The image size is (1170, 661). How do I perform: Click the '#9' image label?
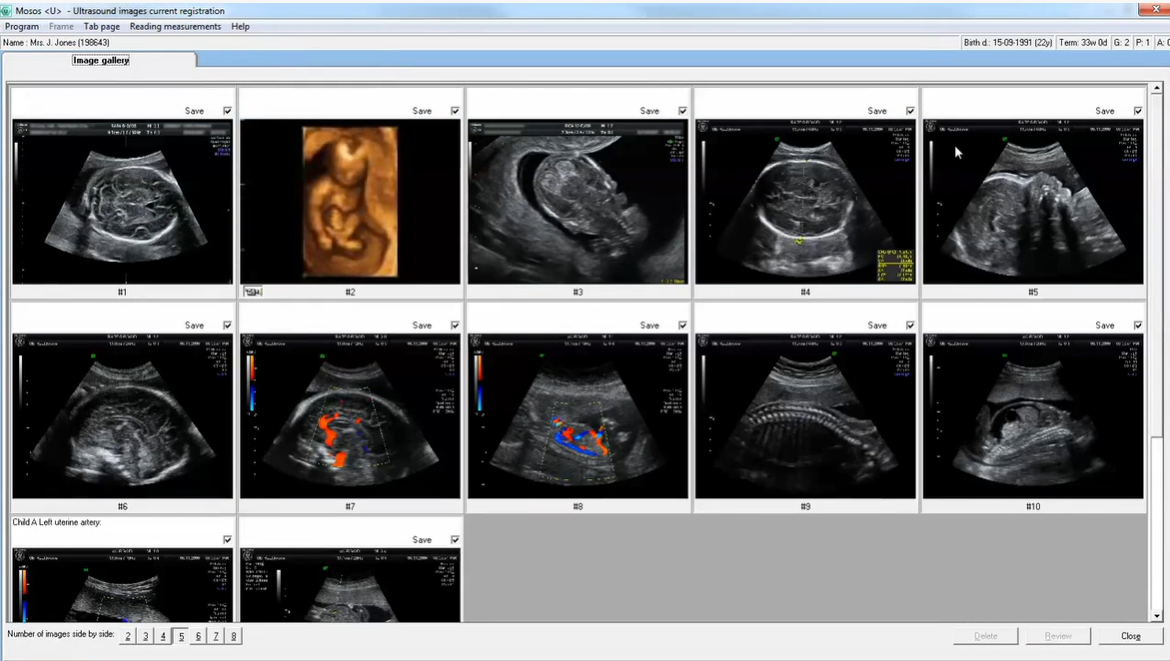click(805, 506)
